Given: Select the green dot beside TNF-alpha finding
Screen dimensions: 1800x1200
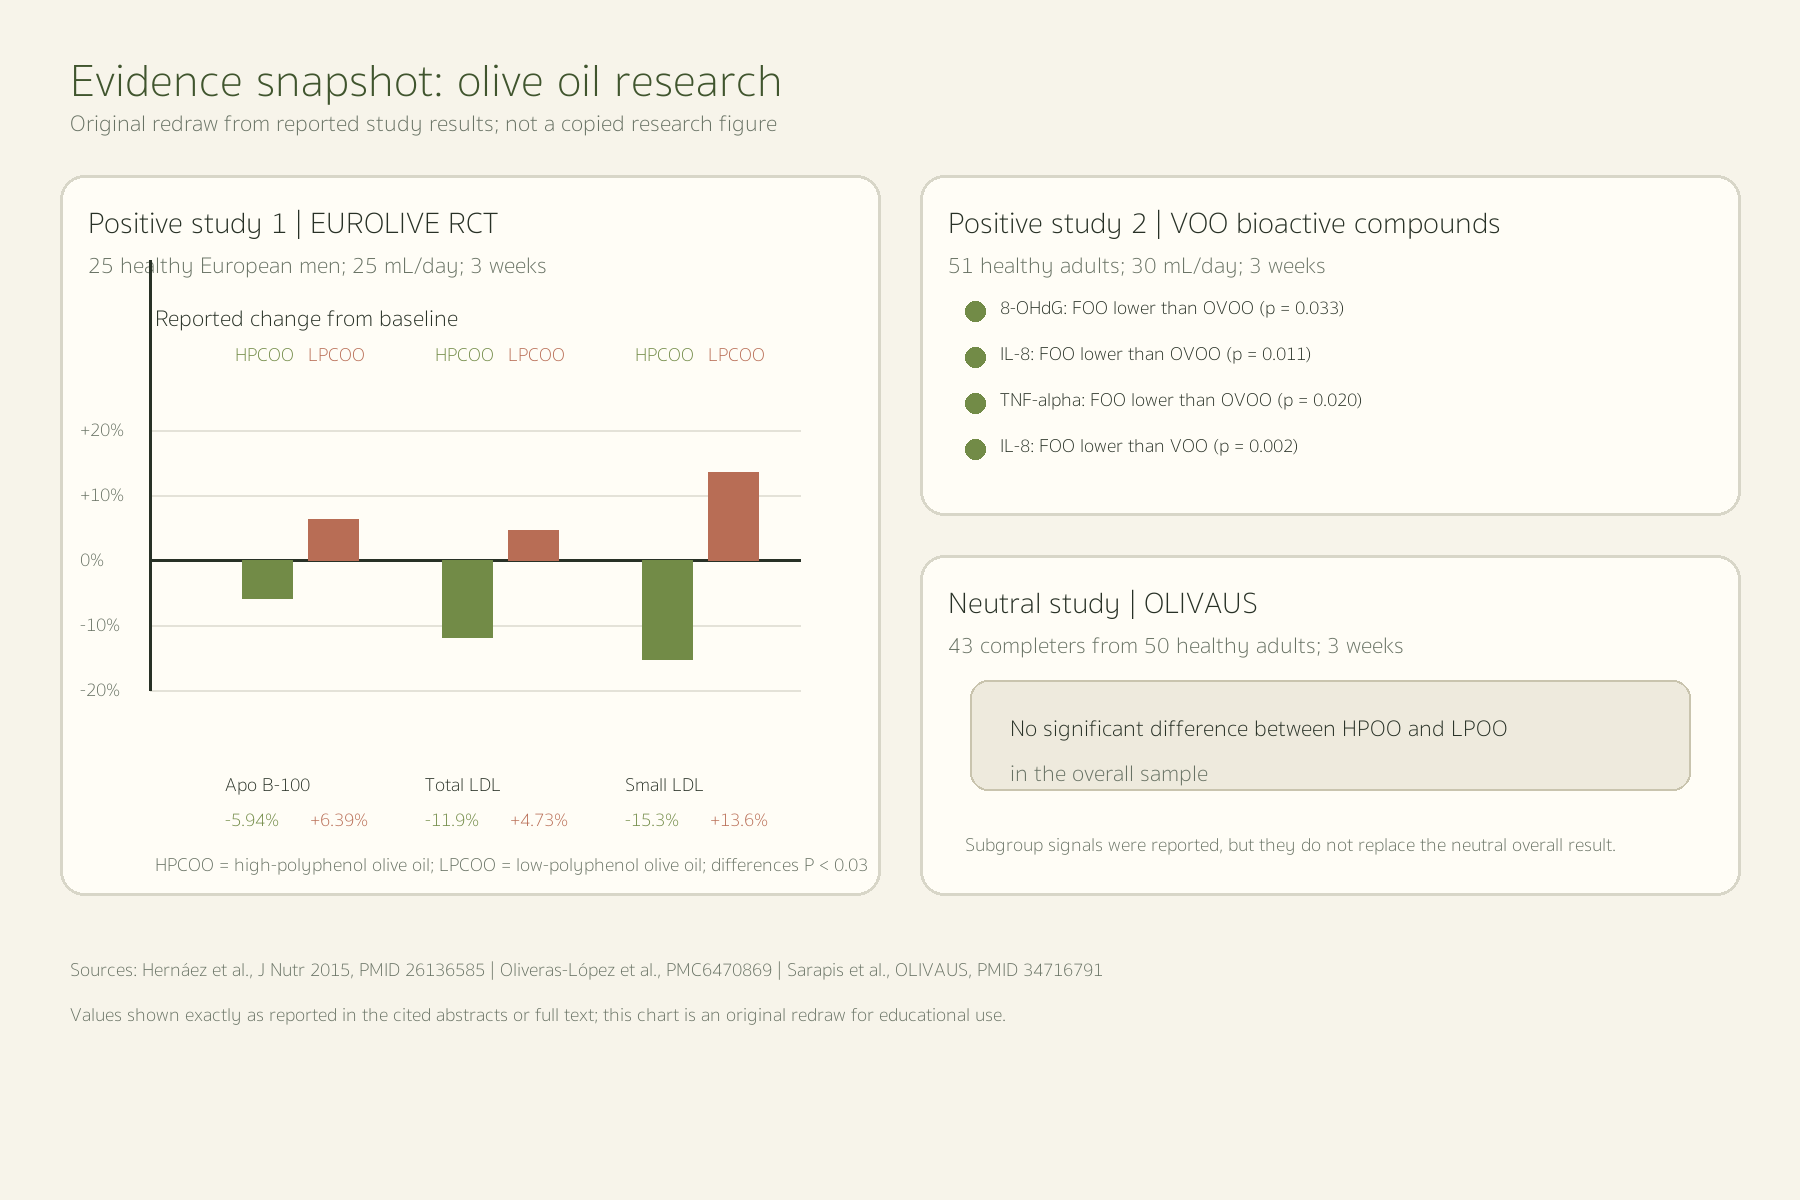Looking at the screenshot, I should [975, 403].
